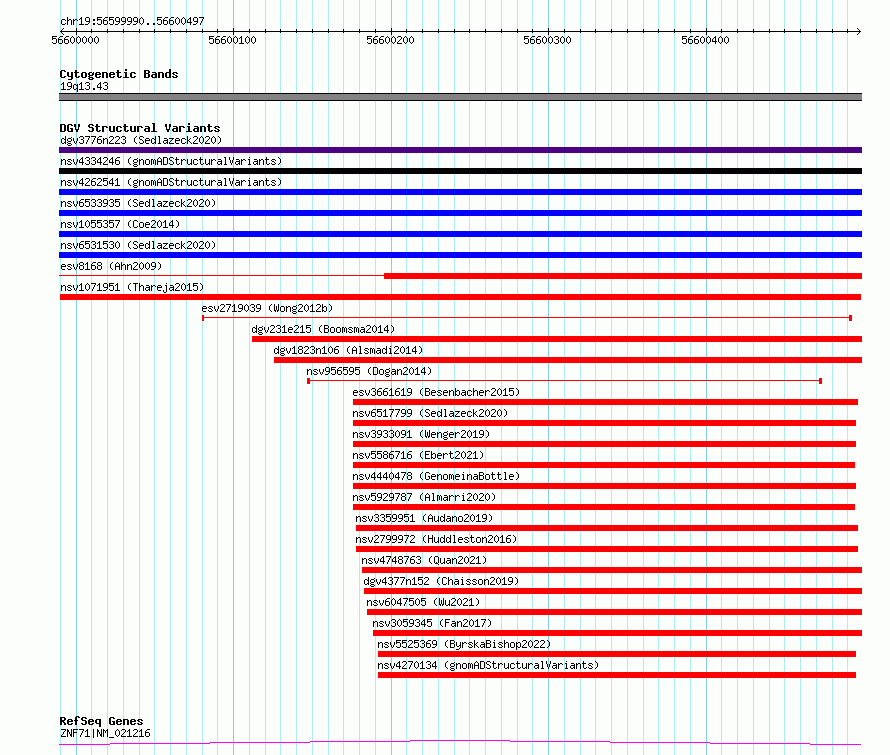
Task: Click the nsv6531530 (Sedlazeck2020) label
Action: (x=138, y=245)
